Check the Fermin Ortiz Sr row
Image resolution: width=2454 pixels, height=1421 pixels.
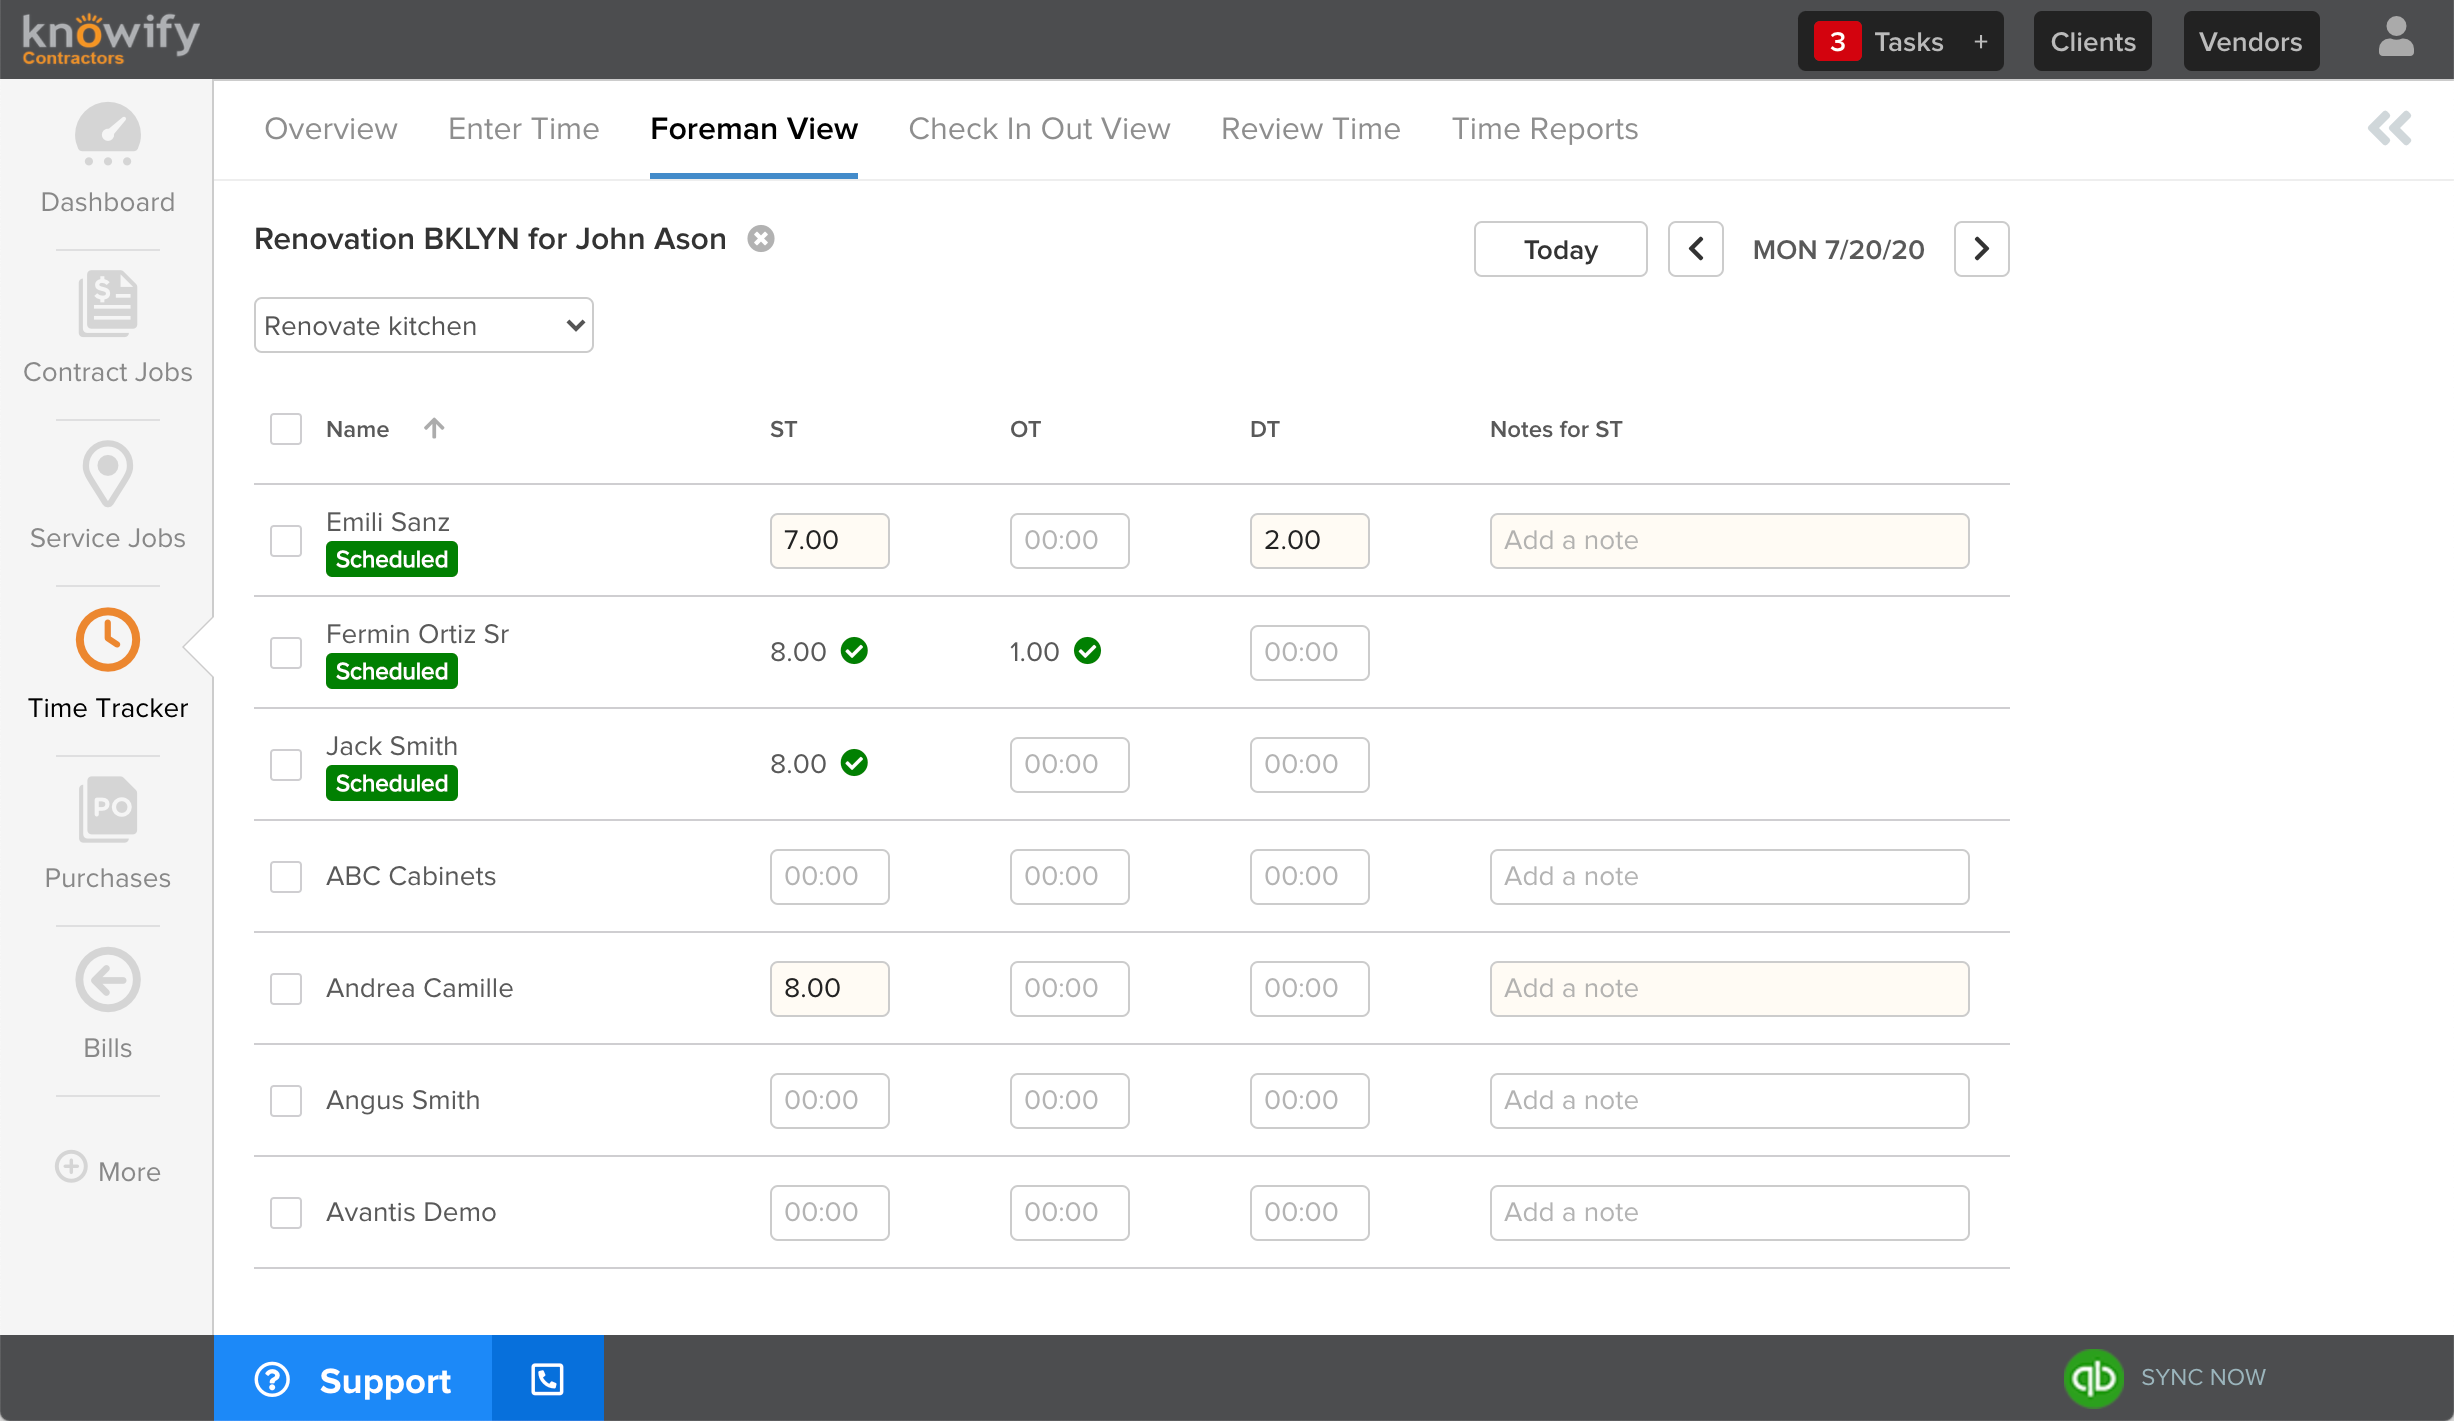(286, 653)
